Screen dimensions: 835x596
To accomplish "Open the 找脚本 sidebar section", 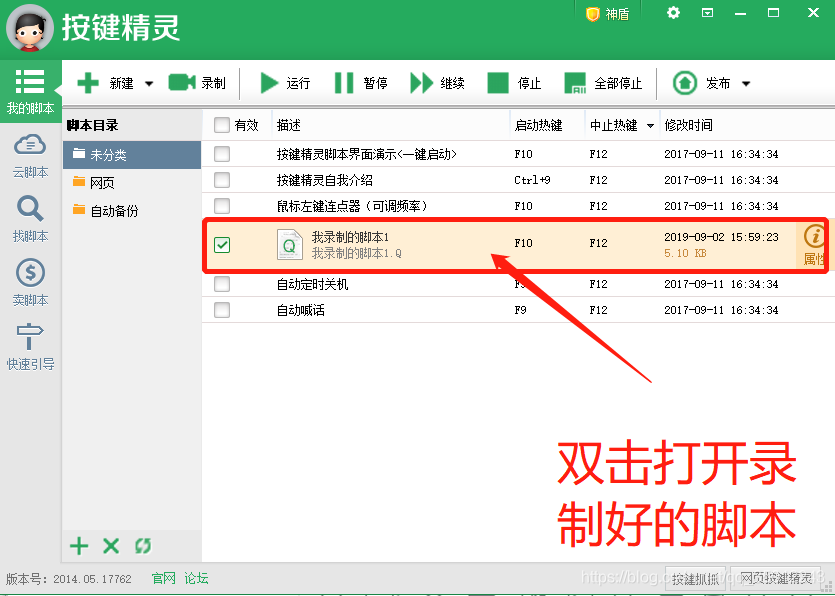I will [30, 222].
